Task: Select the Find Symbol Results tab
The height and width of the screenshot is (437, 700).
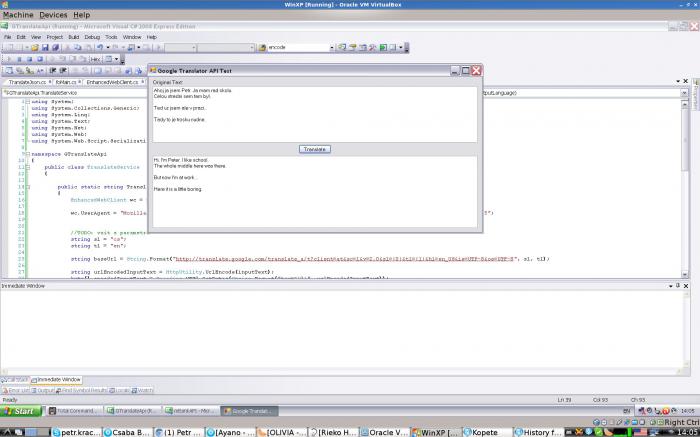Action: (x=81, y=390)
